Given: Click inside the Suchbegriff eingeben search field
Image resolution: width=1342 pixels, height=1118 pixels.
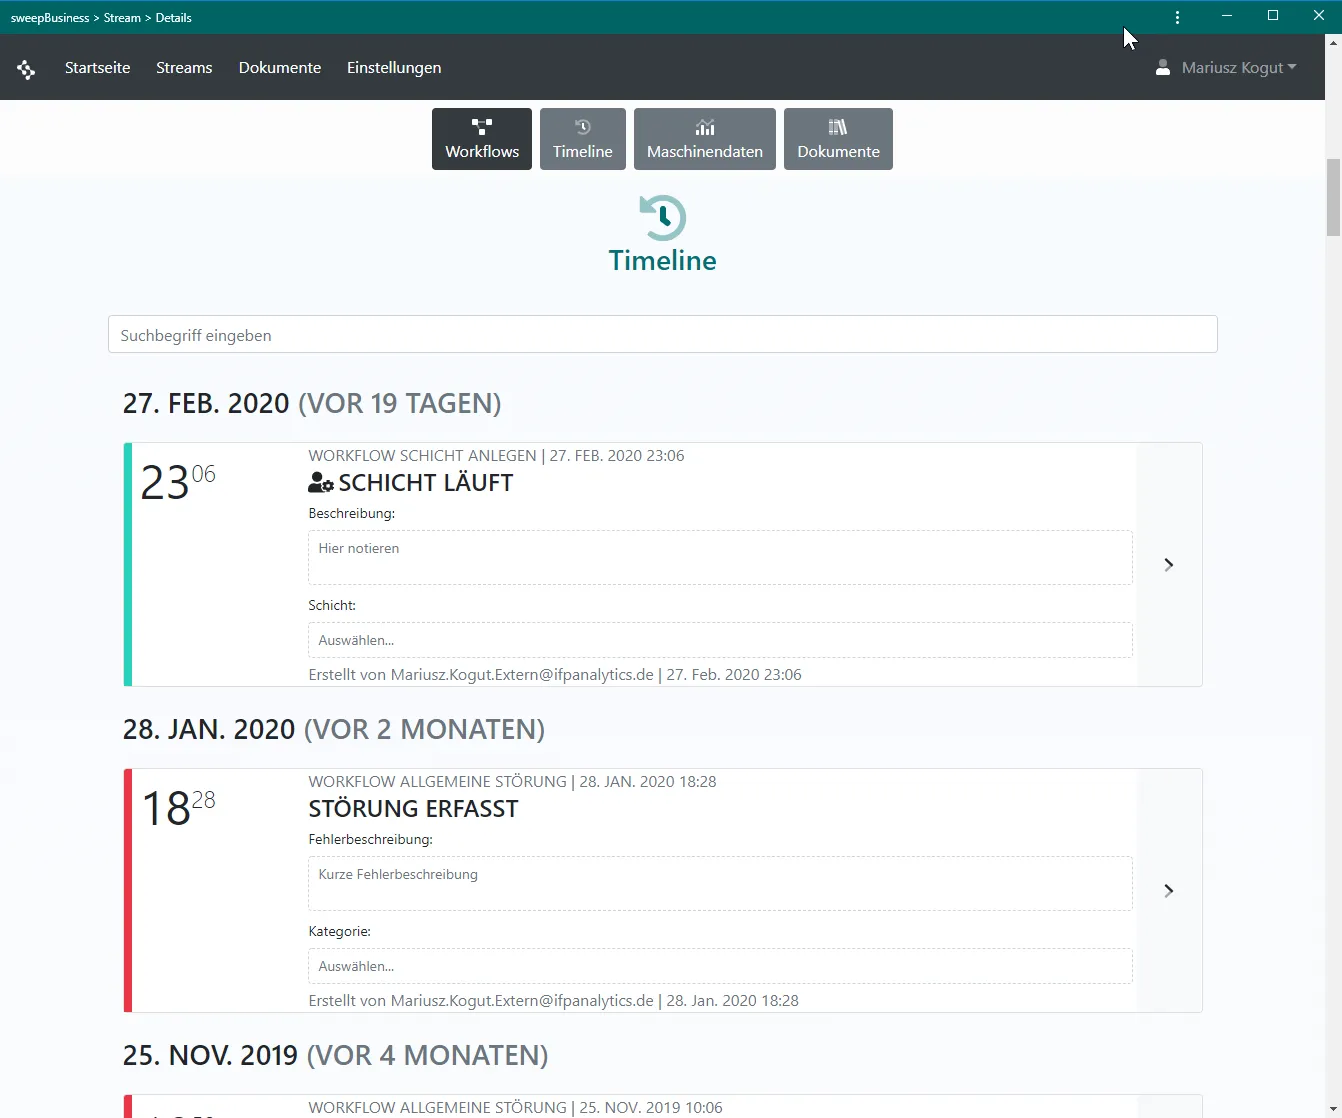Looking at the screenshot, I should pos(662,334).
